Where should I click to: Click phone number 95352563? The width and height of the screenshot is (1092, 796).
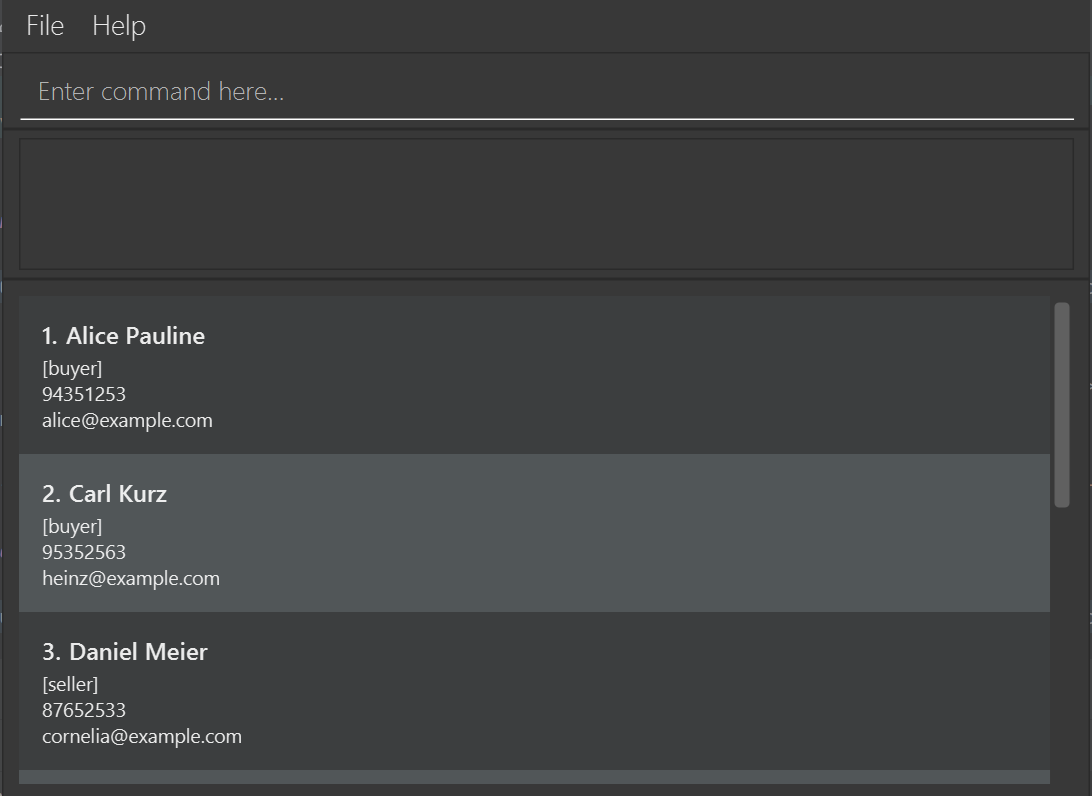click(x=84, y=552)
